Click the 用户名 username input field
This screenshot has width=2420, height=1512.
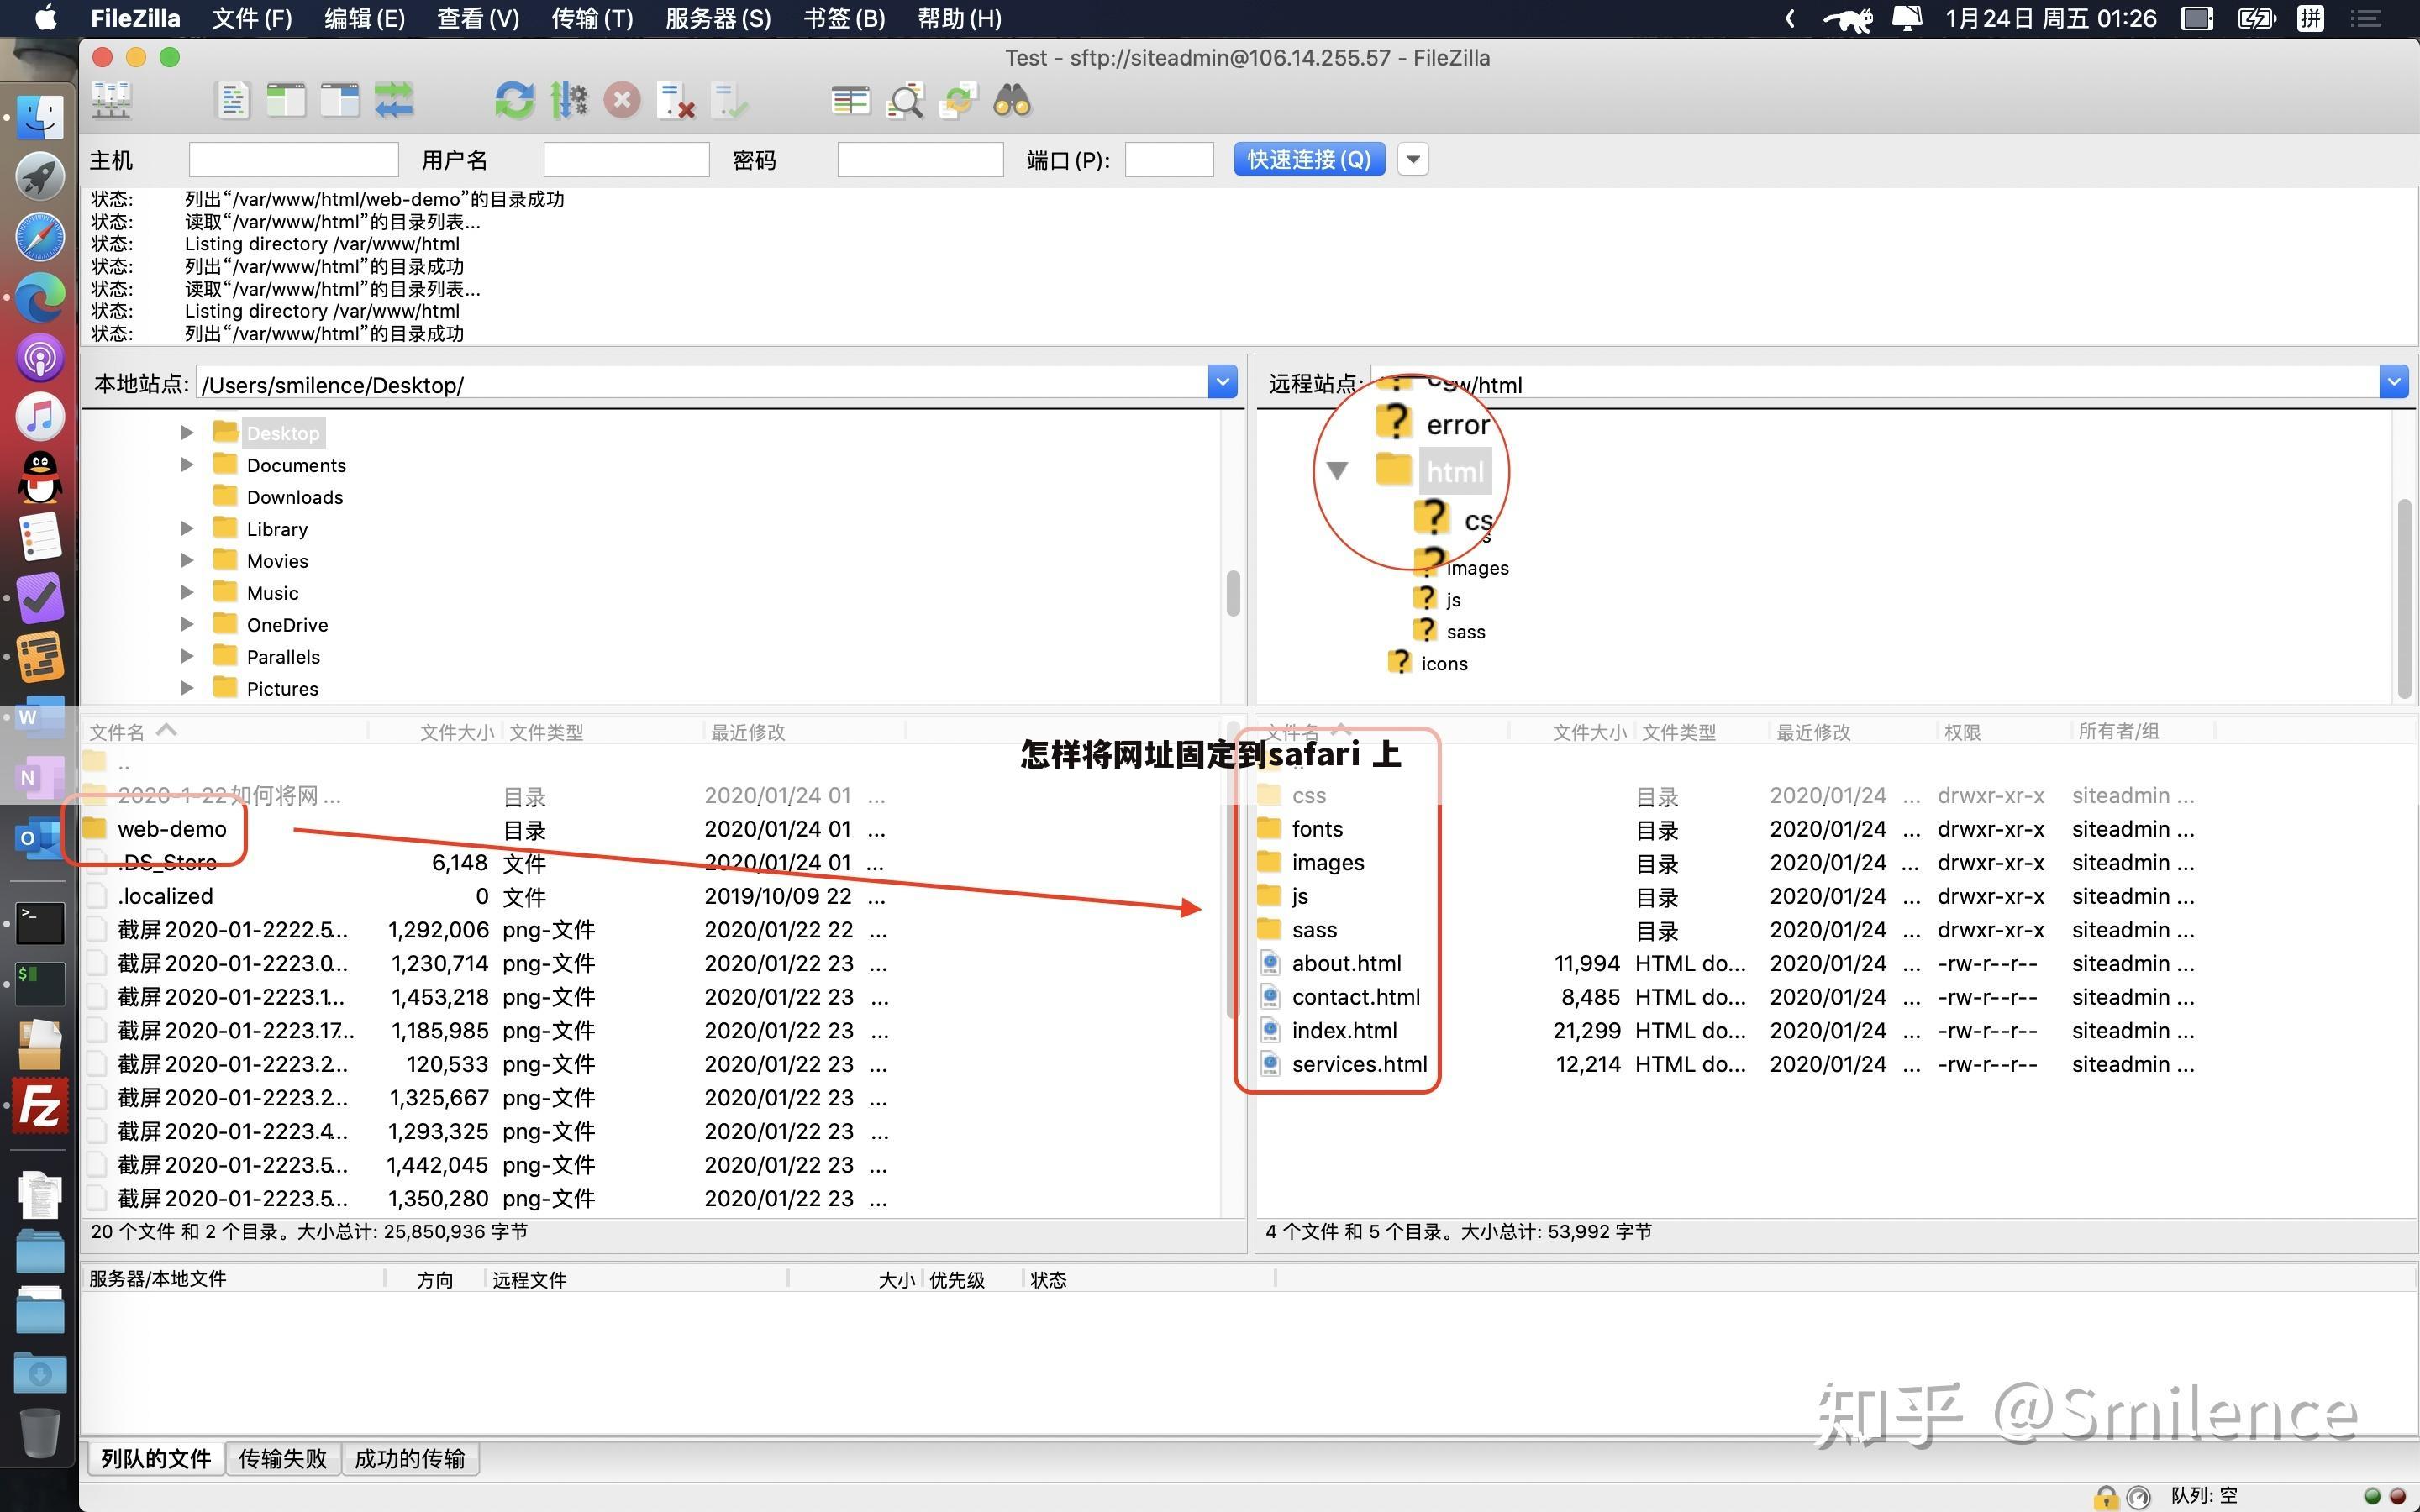626,160
